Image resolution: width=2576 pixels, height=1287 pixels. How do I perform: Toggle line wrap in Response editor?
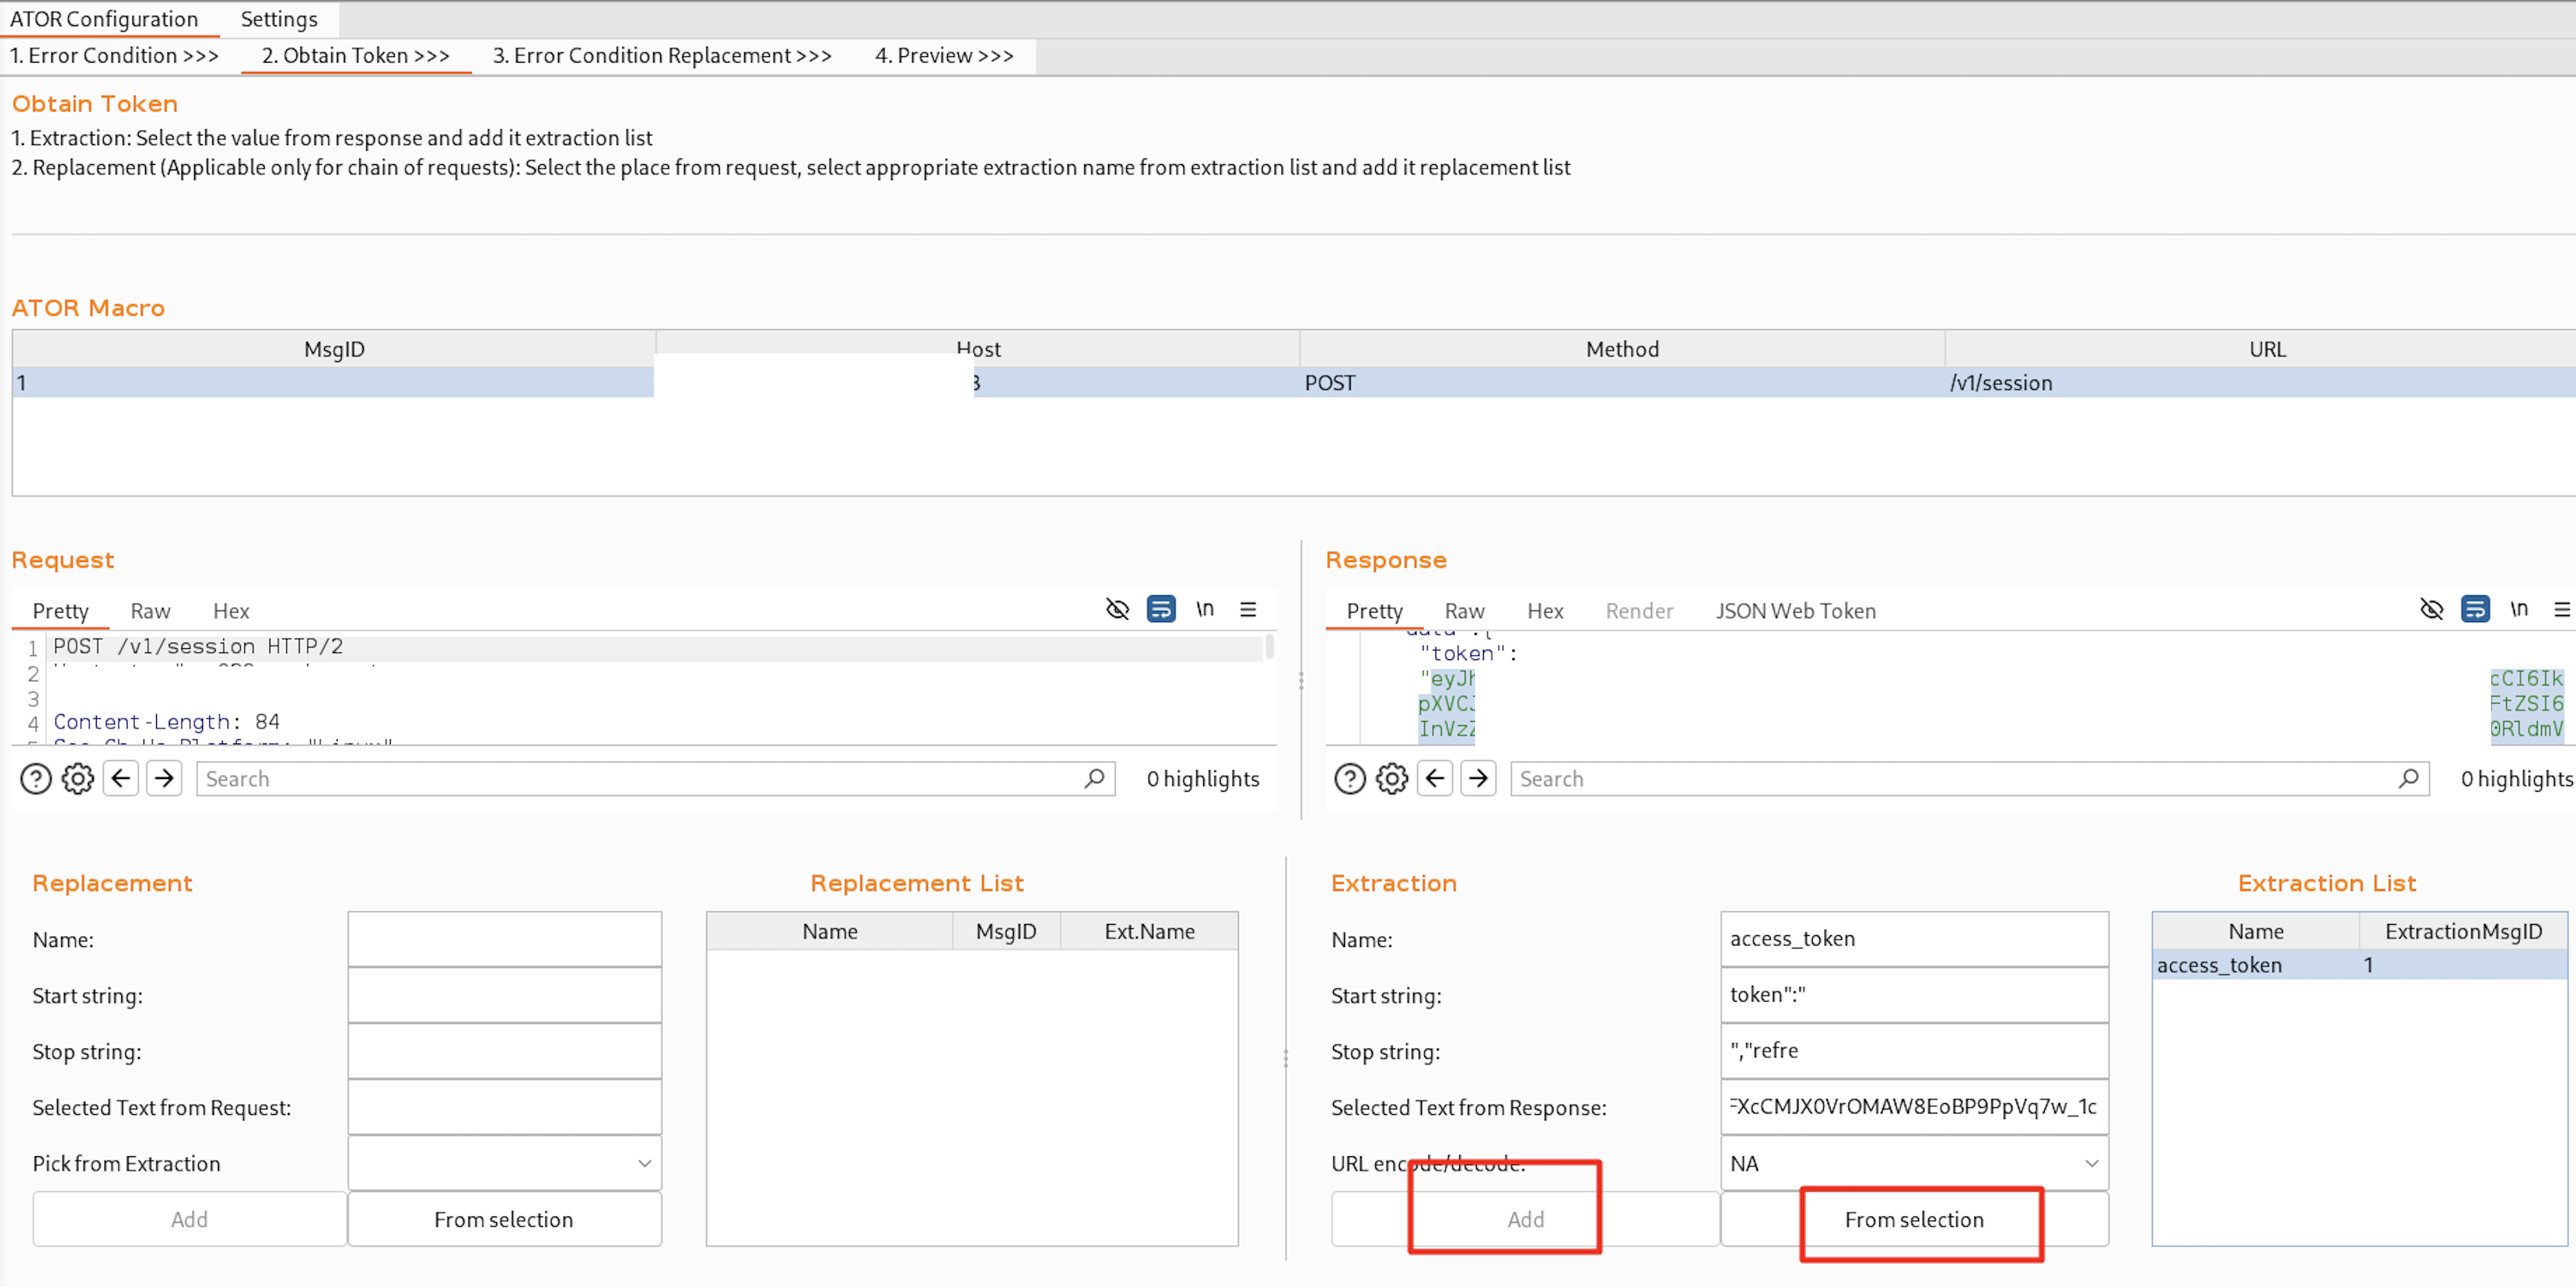click(2475, 609)
